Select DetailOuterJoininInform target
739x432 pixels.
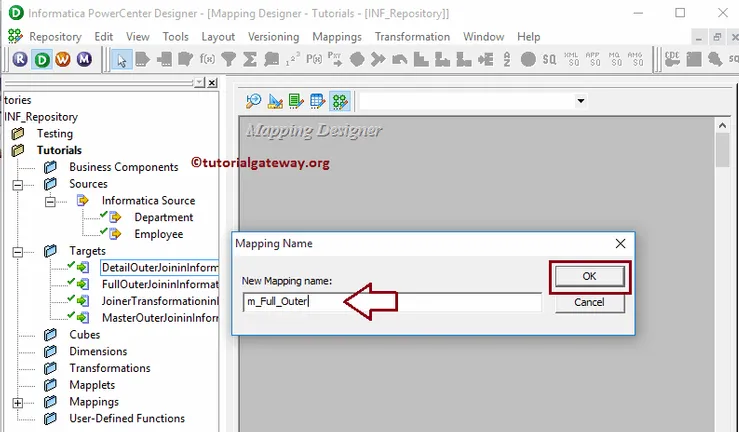160,268
